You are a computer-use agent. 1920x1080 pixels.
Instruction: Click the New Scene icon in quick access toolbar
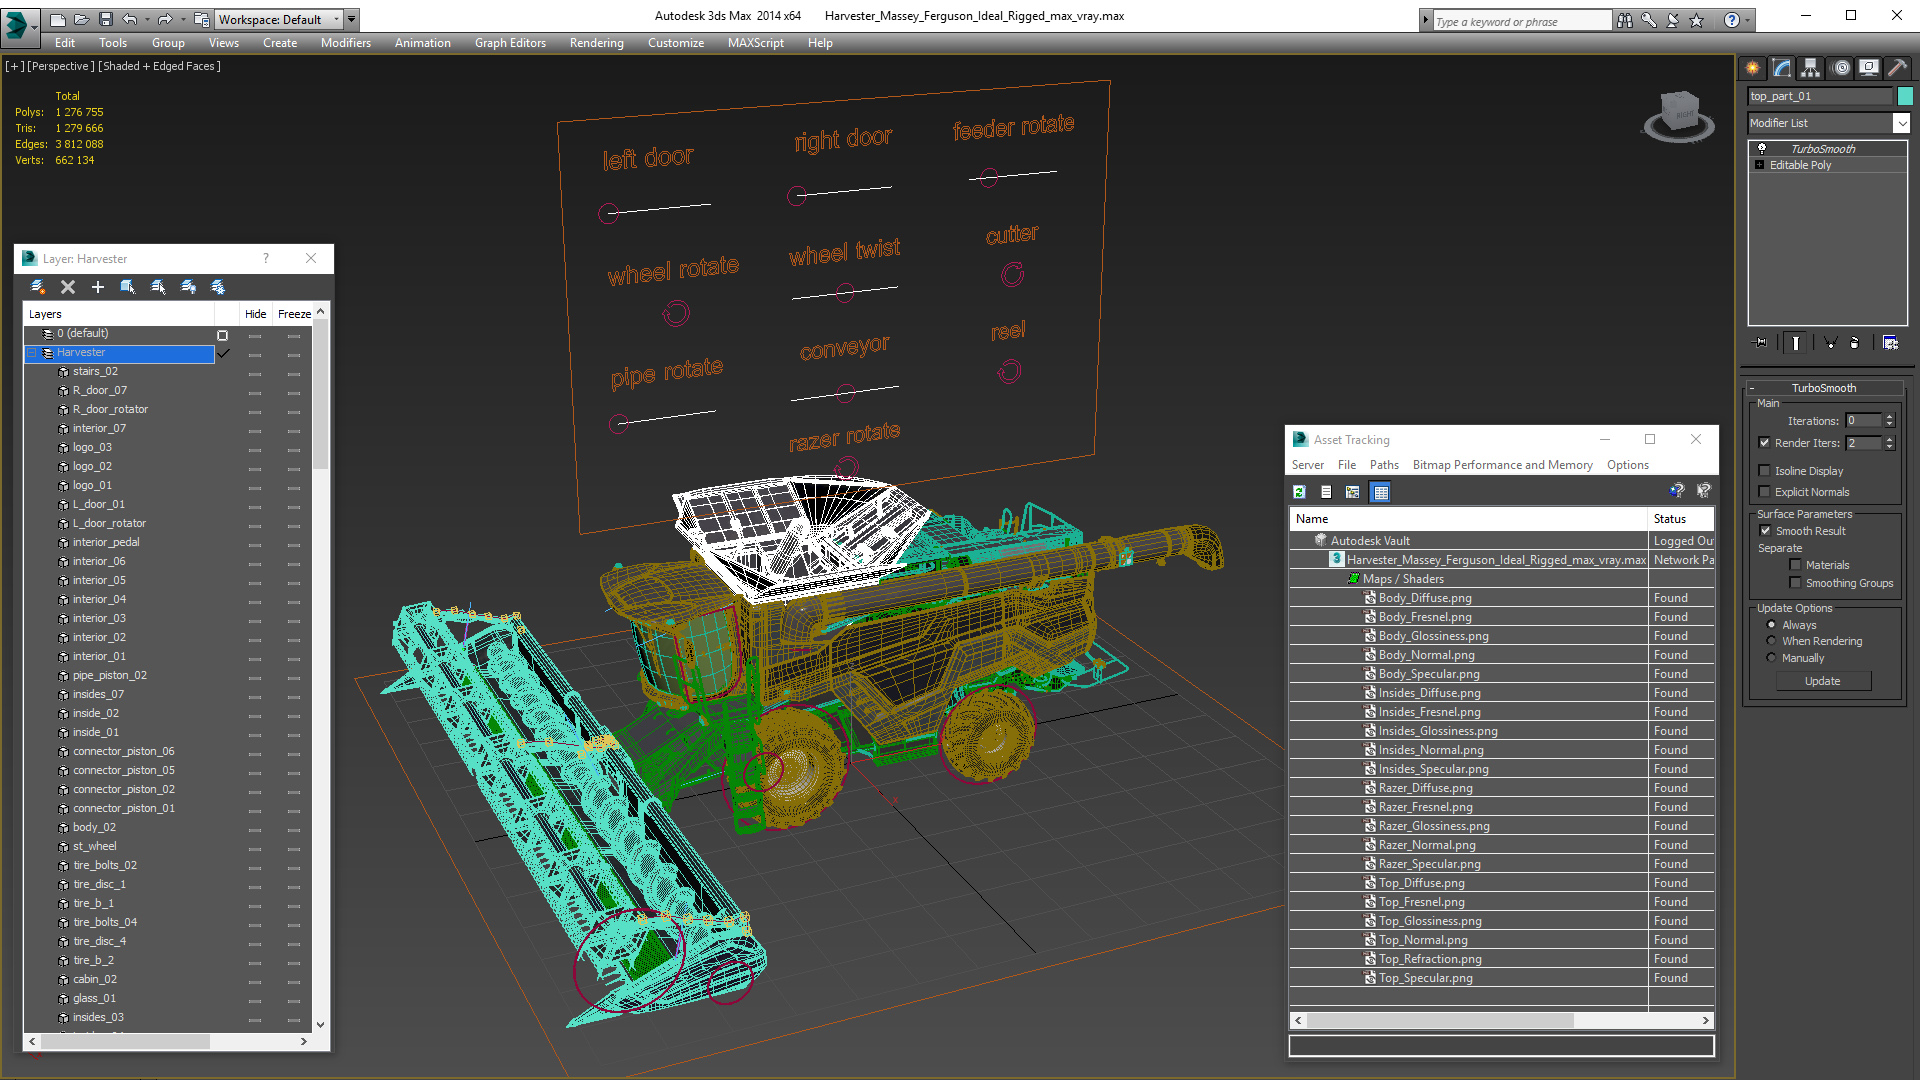[57, 19]
